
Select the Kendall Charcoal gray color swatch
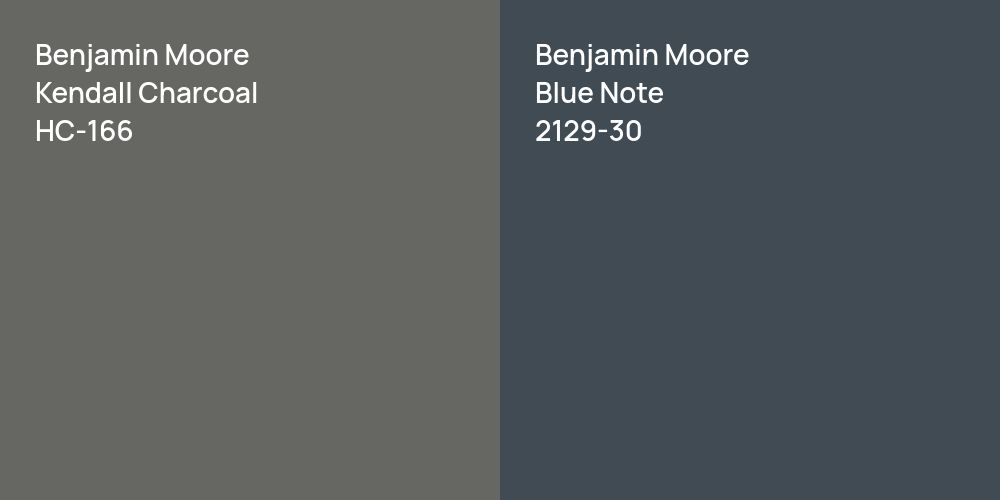pos(250,320)
